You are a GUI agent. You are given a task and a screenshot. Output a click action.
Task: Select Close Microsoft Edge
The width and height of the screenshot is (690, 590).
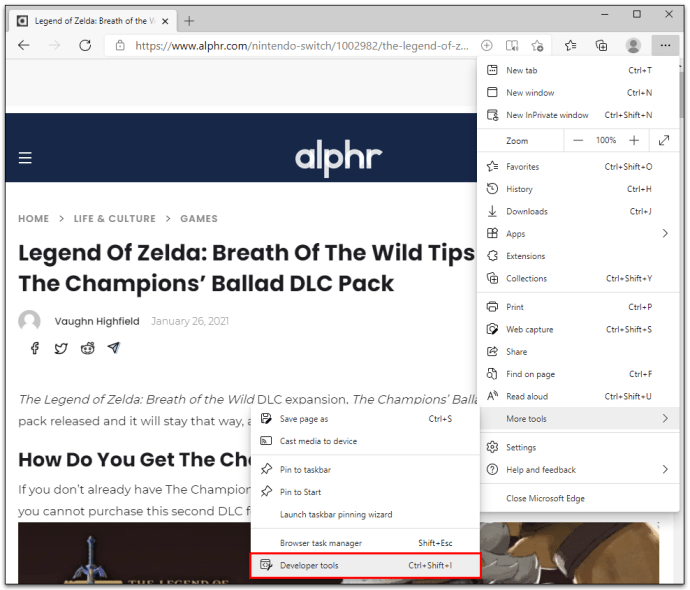click(x=578, y=498)
